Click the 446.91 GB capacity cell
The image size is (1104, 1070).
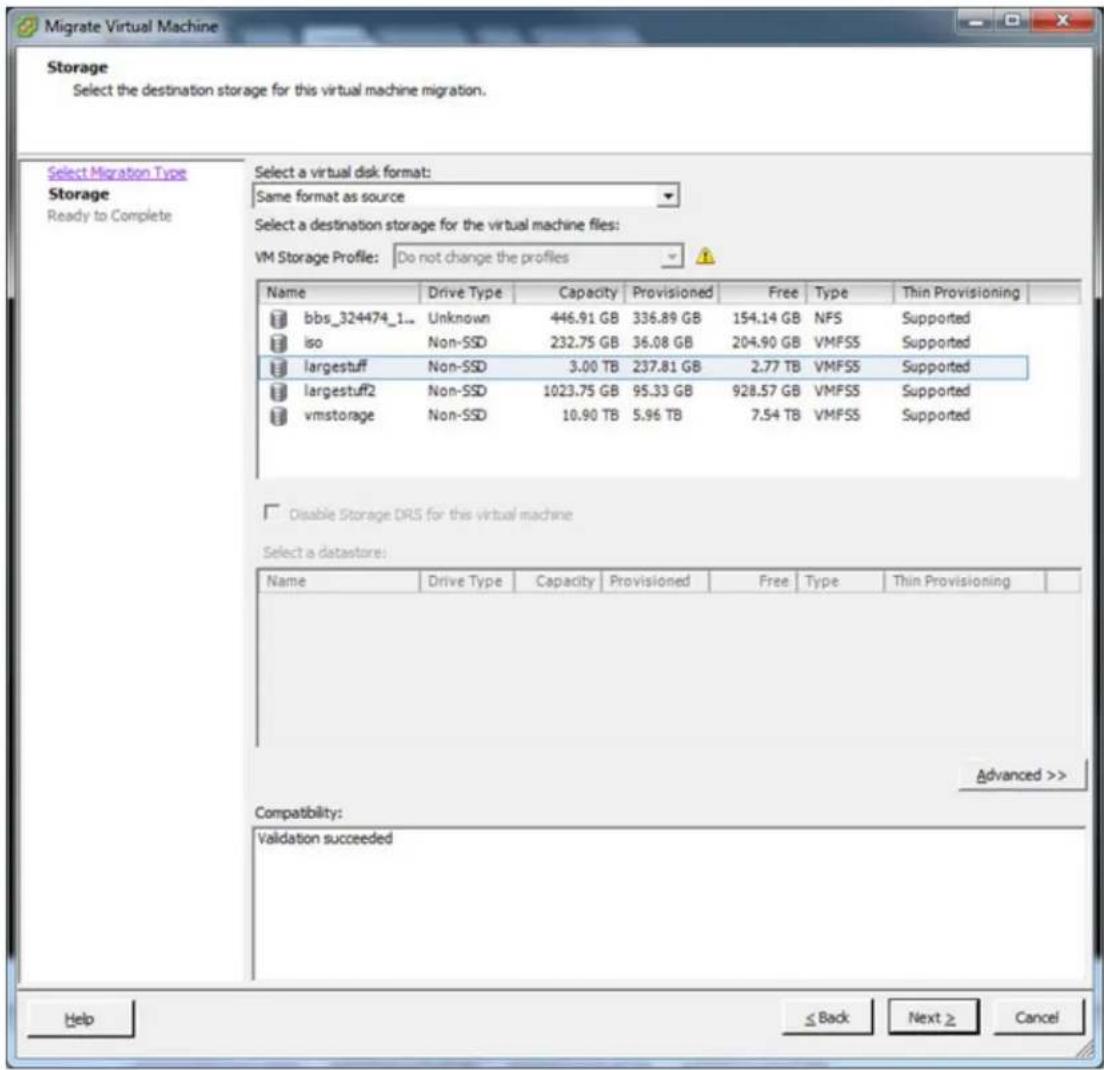(x=584, y=318)
